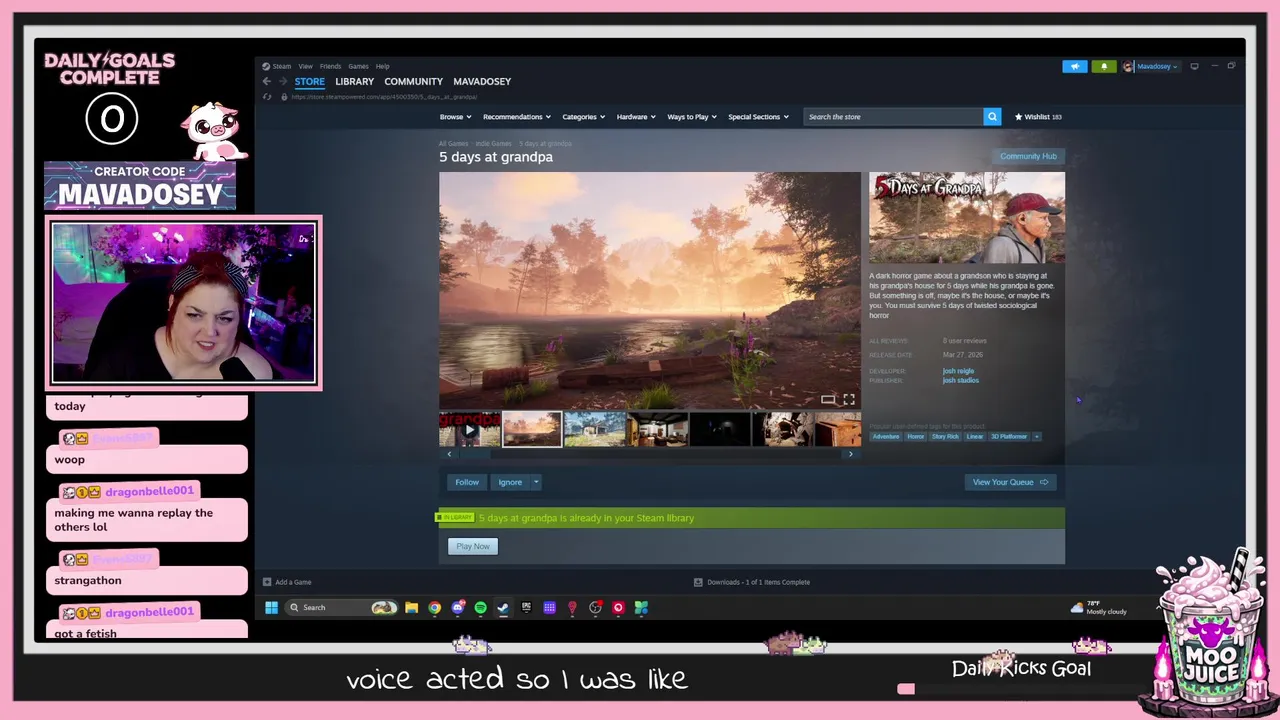The image size is (1280, 720).
Task: Expand the Ways to Play dropdown
Action: pos(692,117)
